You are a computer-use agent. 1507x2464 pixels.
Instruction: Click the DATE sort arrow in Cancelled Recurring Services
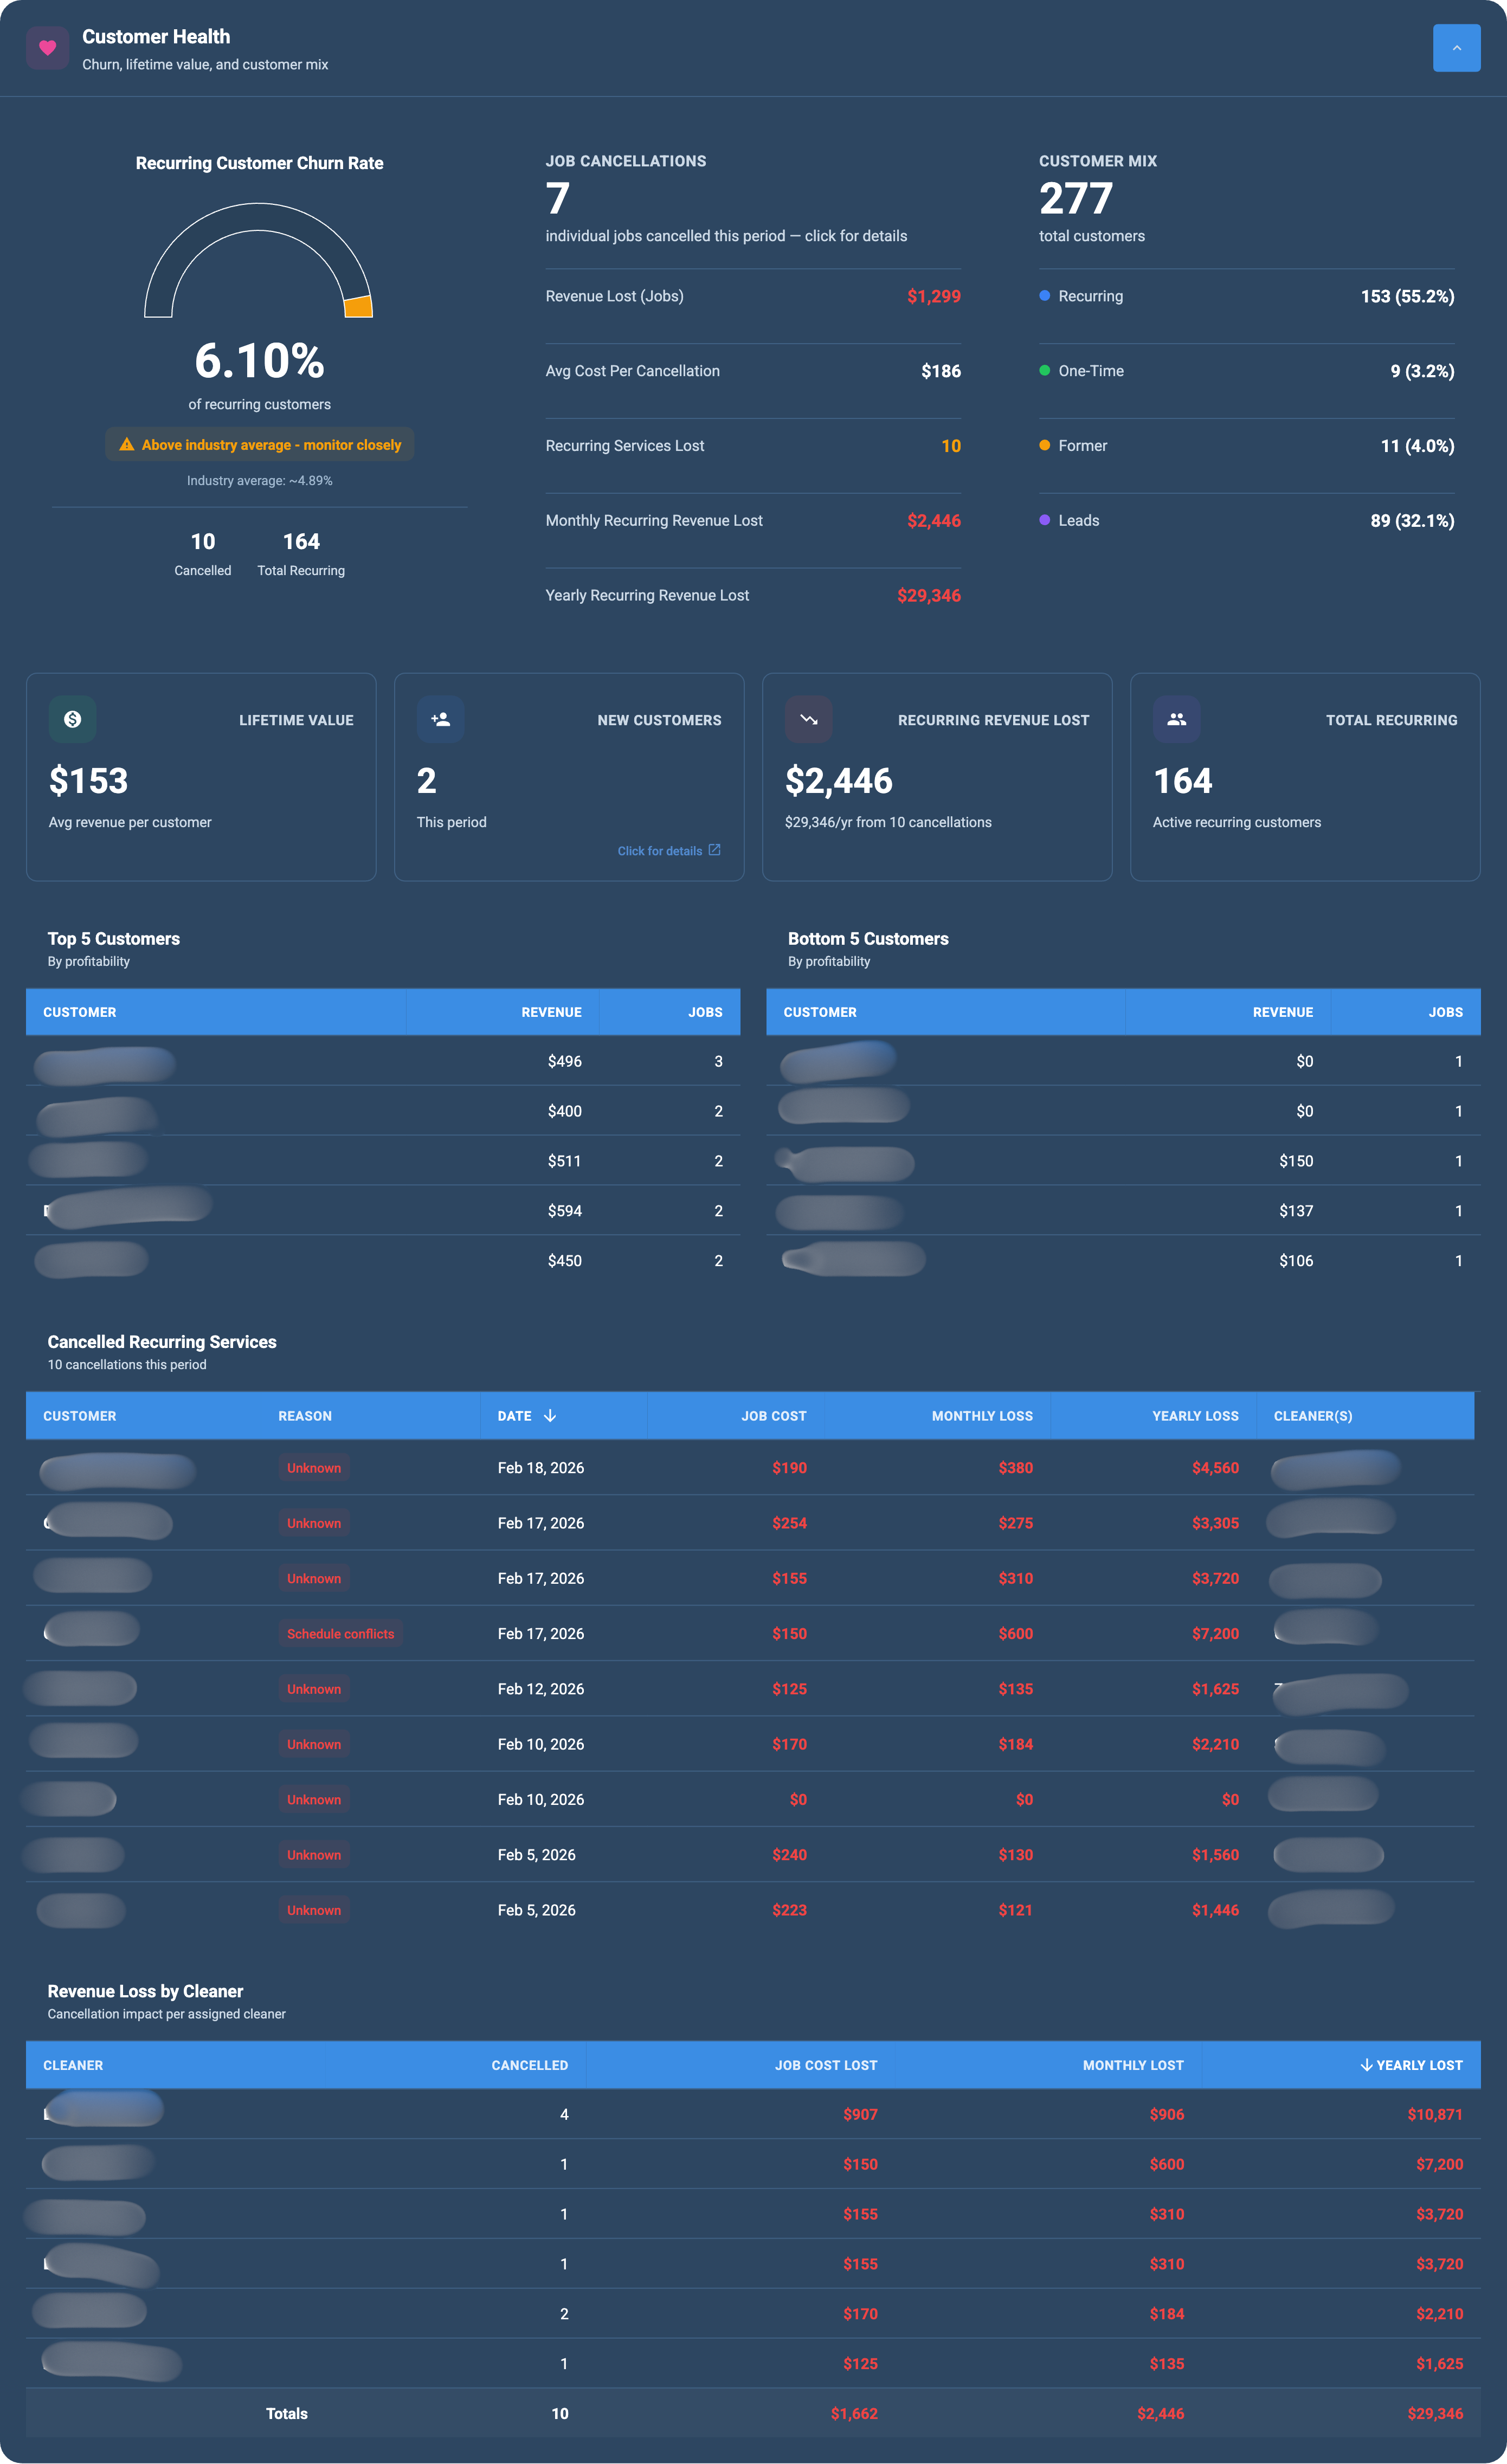pos(550,1415)
